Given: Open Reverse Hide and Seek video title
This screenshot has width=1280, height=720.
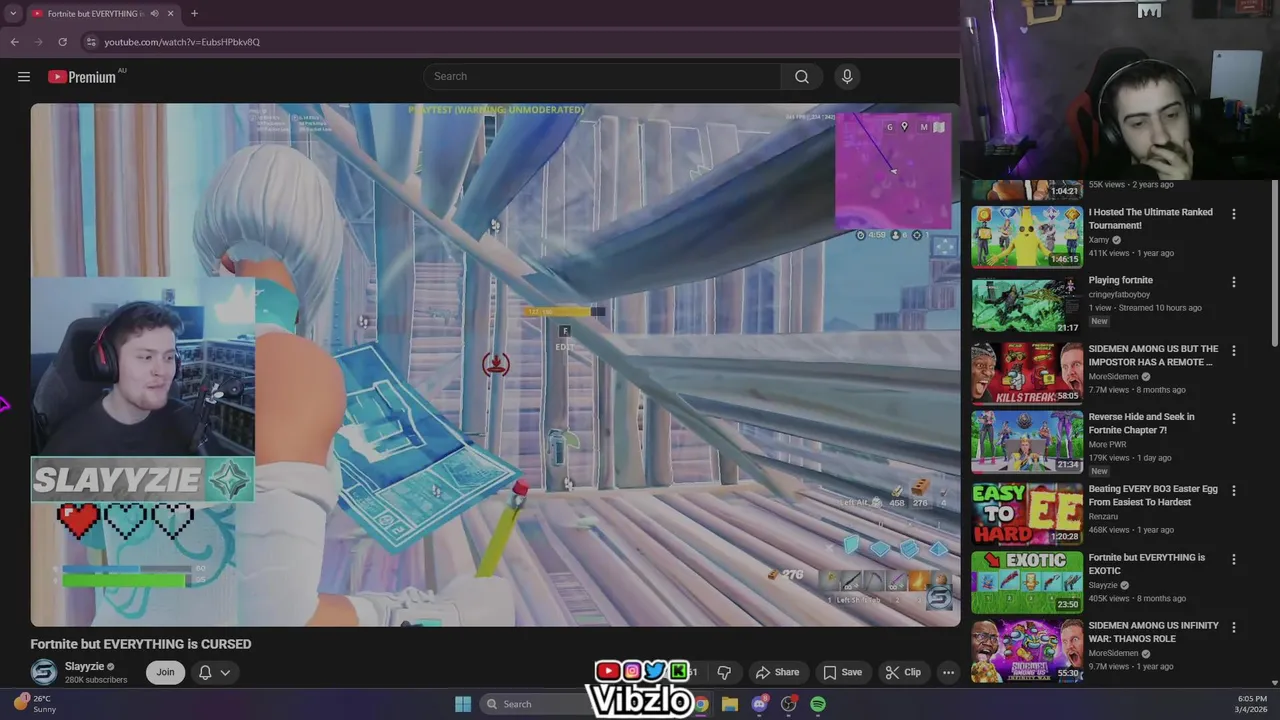Looking at the screenshot, I should click(x=1141, y=423).
